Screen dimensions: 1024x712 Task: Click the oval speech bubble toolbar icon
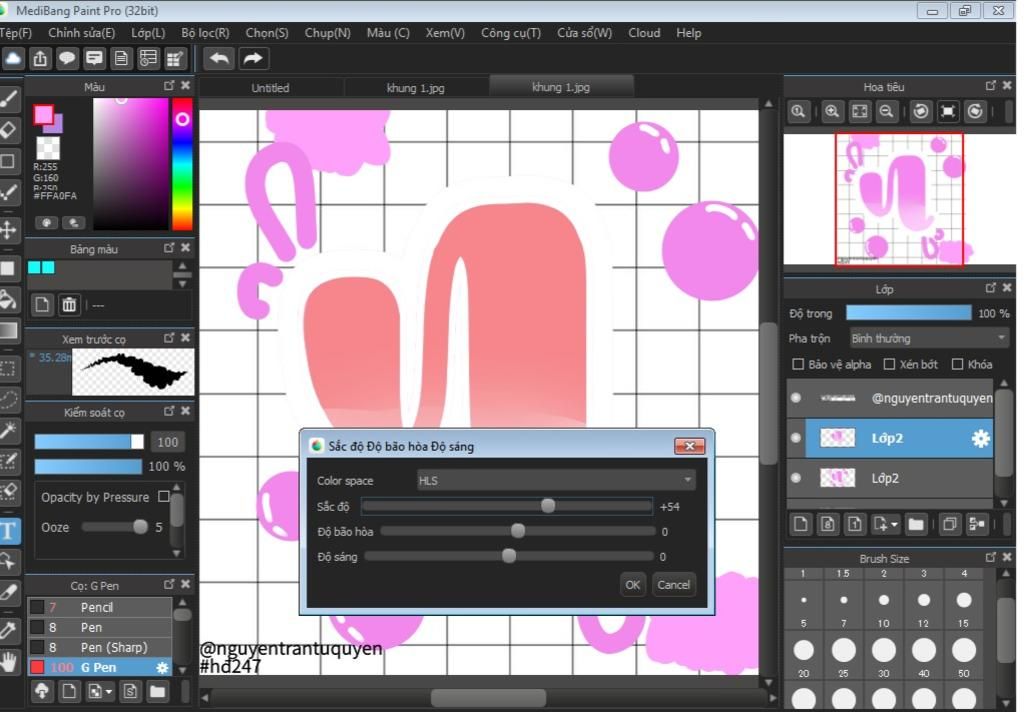point(67,59)
